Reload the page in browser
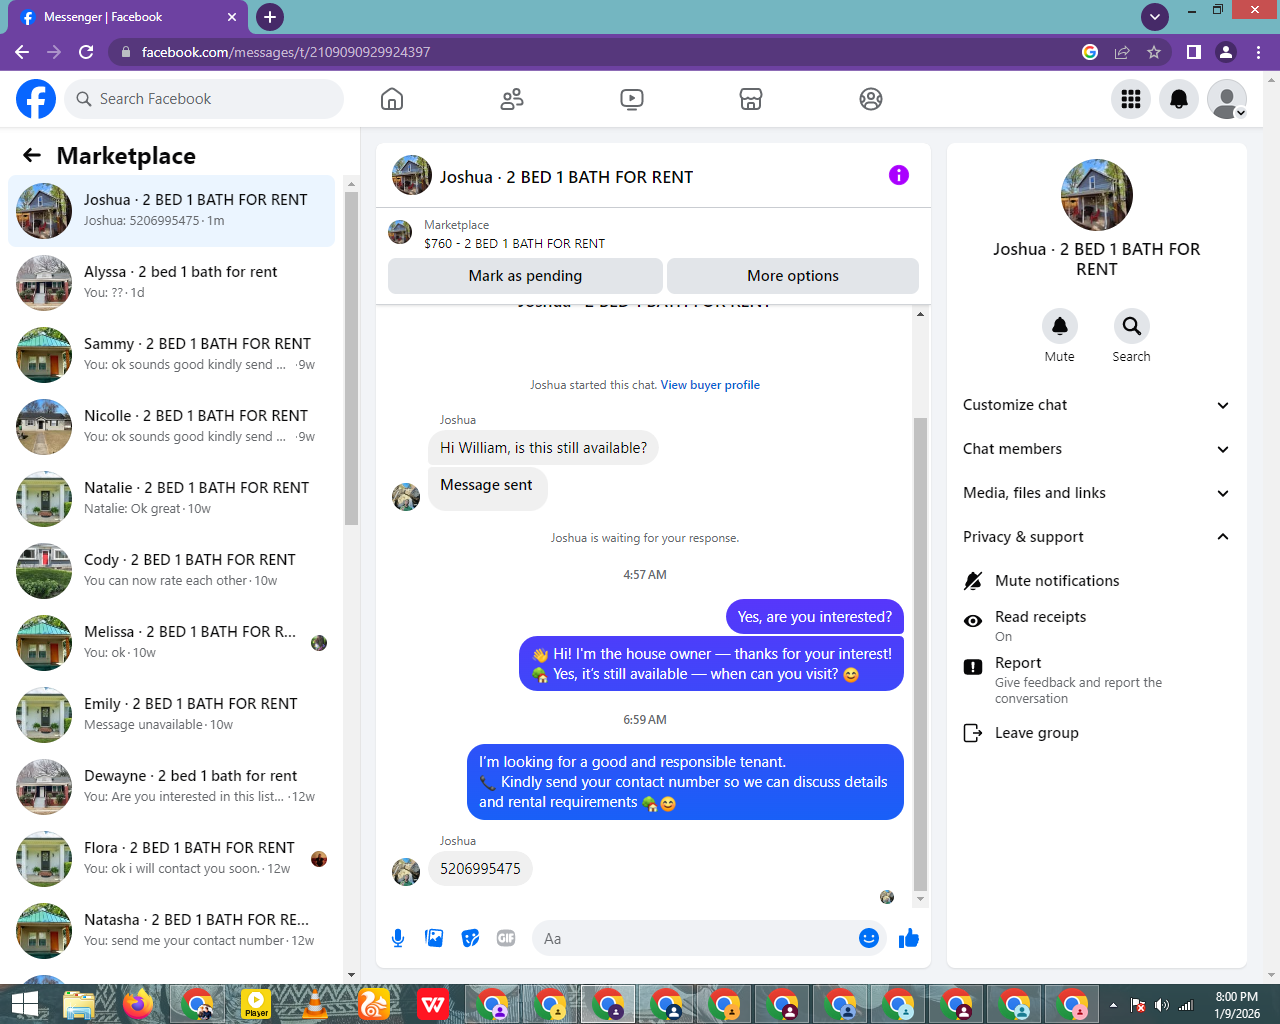The image size is (1280, 1024). click(86, 52)
